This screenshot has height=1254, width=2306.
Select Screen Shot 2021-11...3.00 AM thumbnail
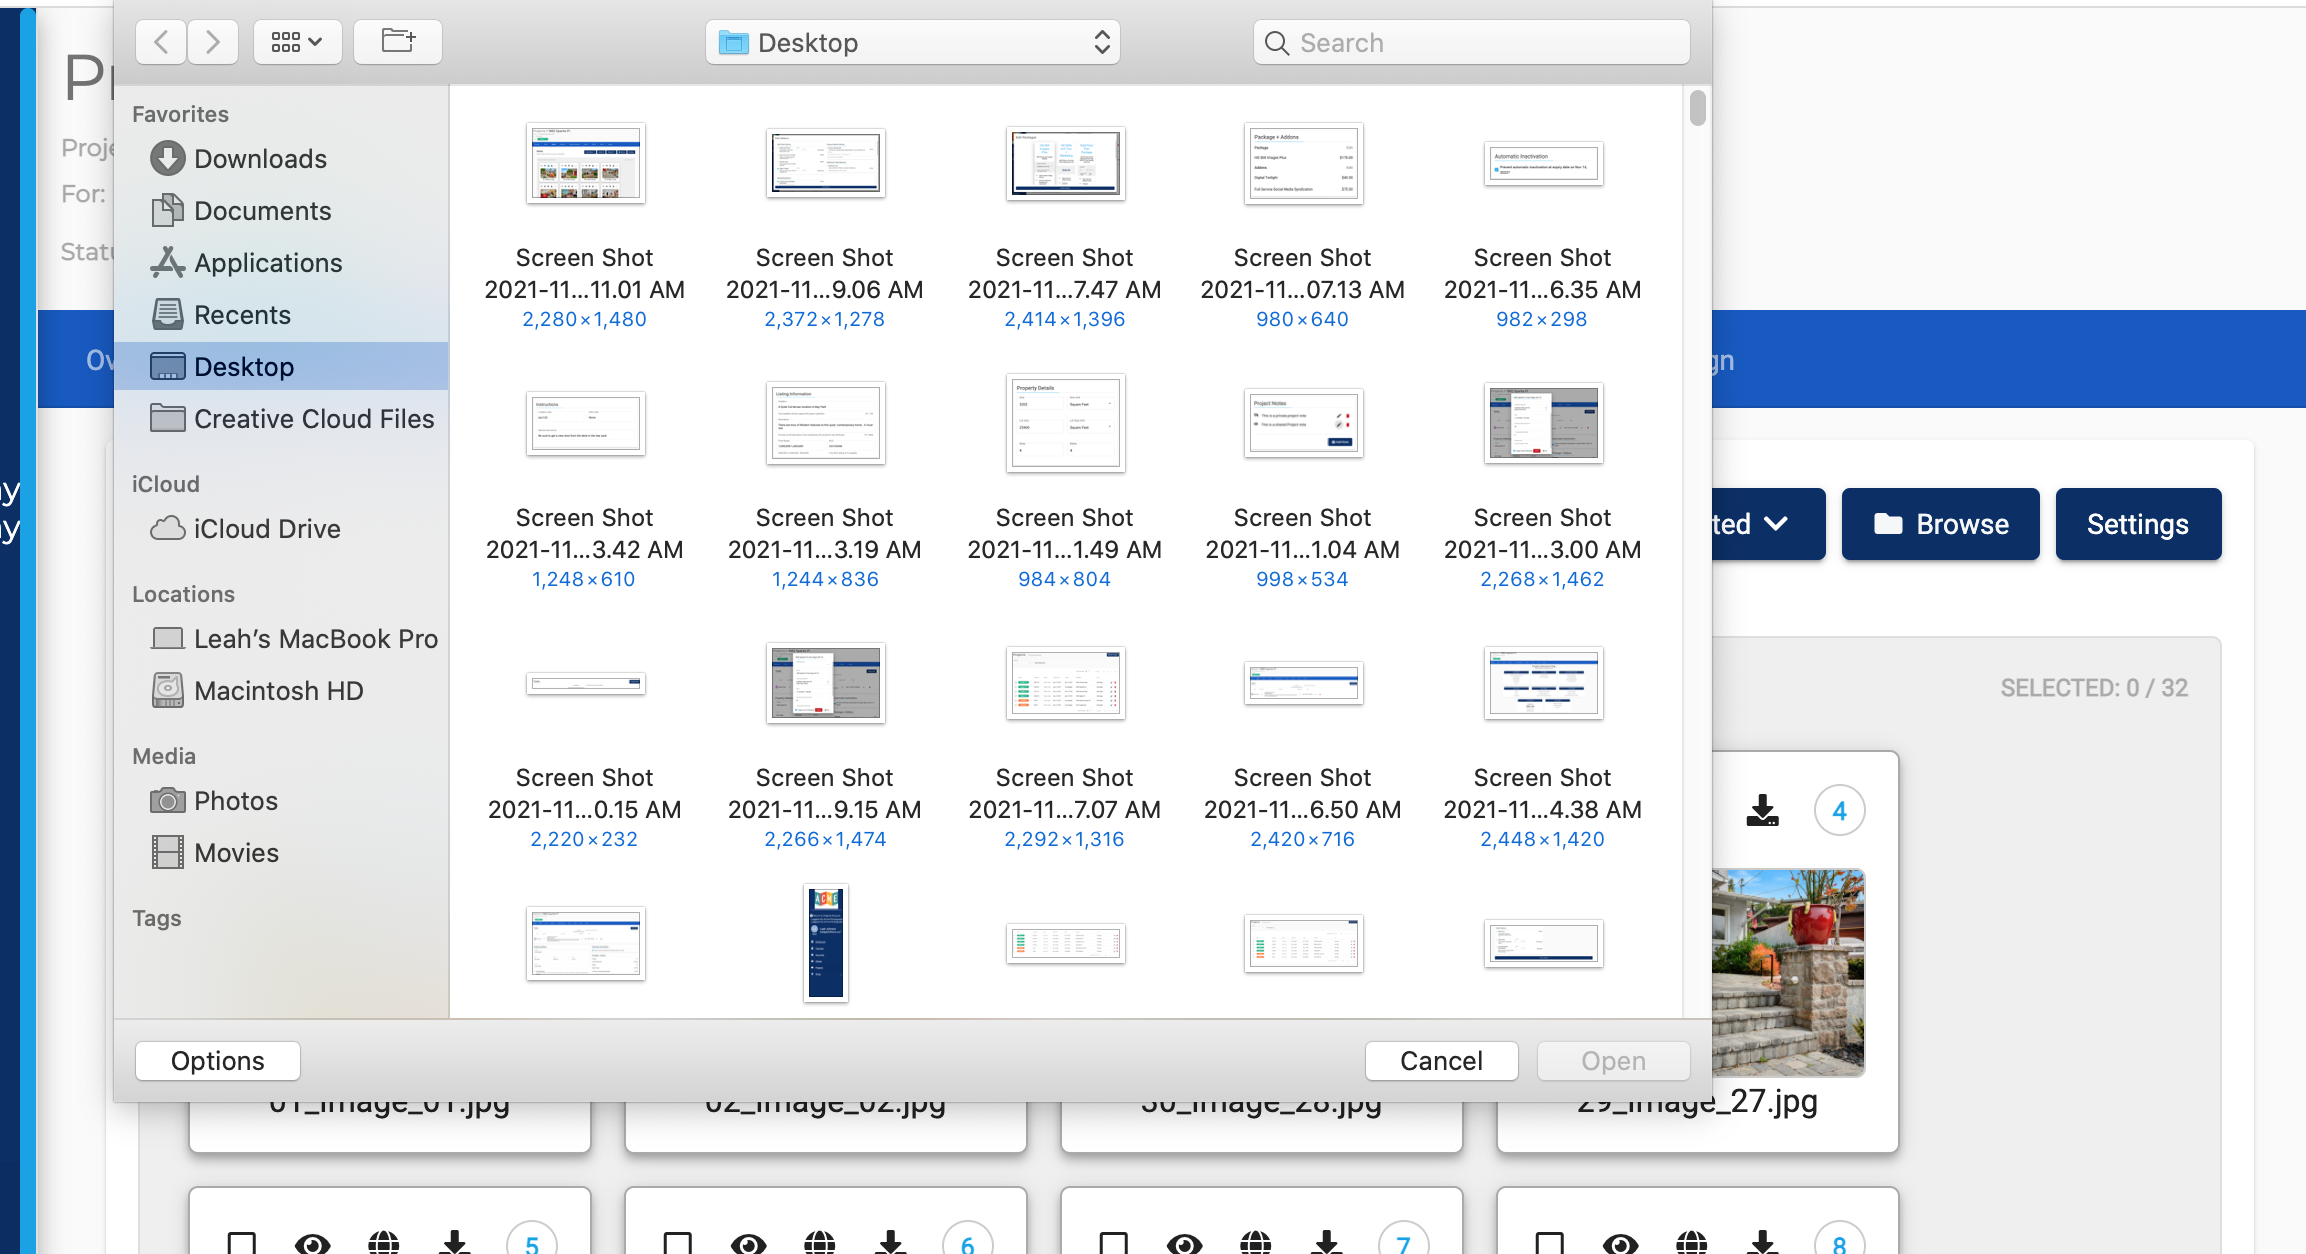(x=1544, y=423)
